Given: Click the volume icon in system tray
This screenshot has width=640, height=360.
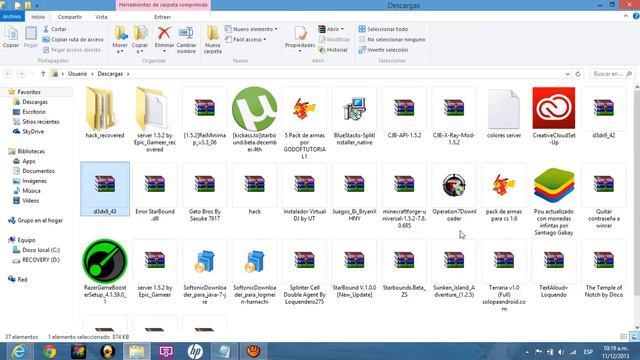Looking at the screenshot, I should click(x=561, y=352).
